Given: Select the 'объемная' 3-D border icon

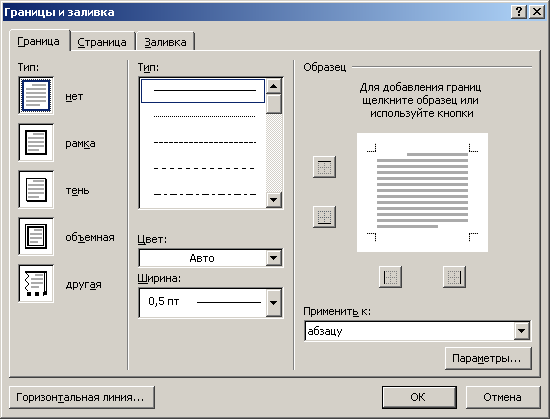Looking at the screenshot, I should (x=36, y=236).
